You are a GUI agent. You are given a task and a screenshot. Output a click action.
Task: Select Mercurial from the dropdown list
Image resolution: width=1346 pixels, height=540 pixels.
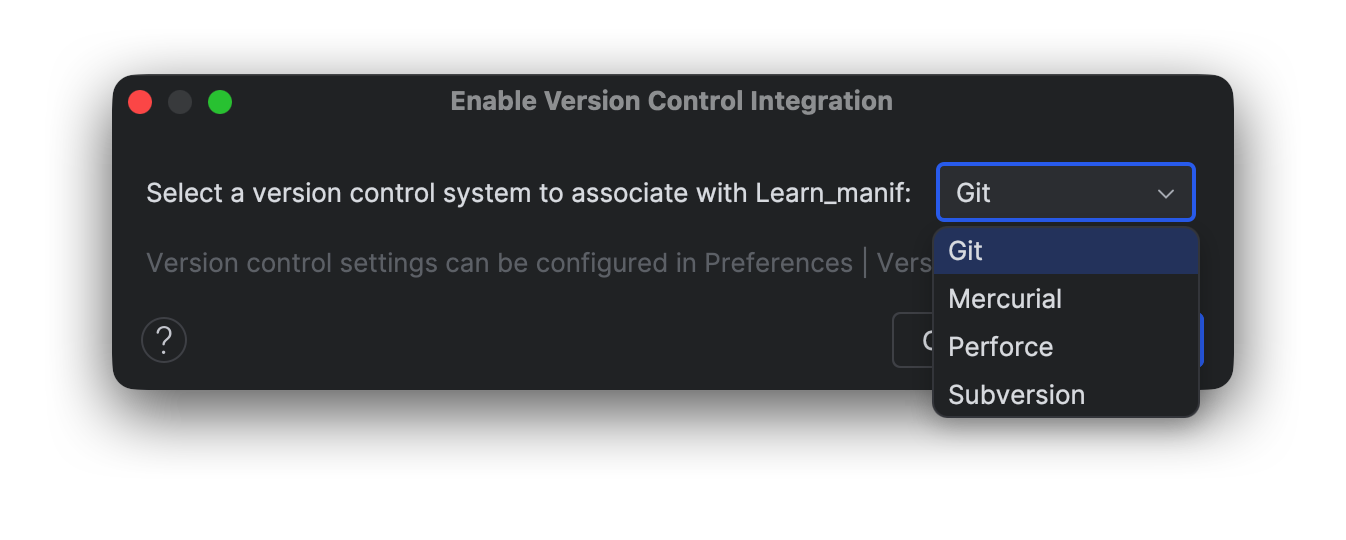pyautogui.click(x=1005, y=299)
